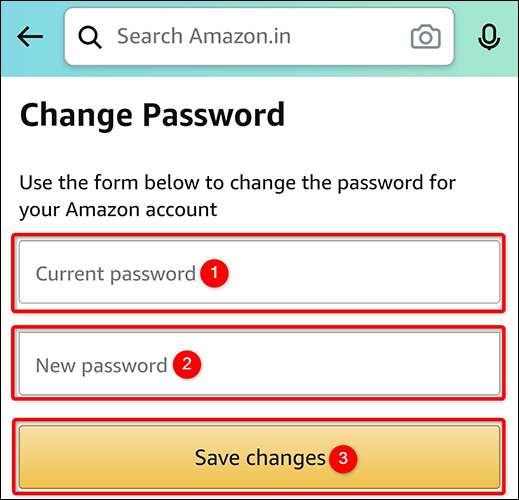Focus the Search Amazon.in field
Viewport: 519px width, 500px height.
click(259, 37)
